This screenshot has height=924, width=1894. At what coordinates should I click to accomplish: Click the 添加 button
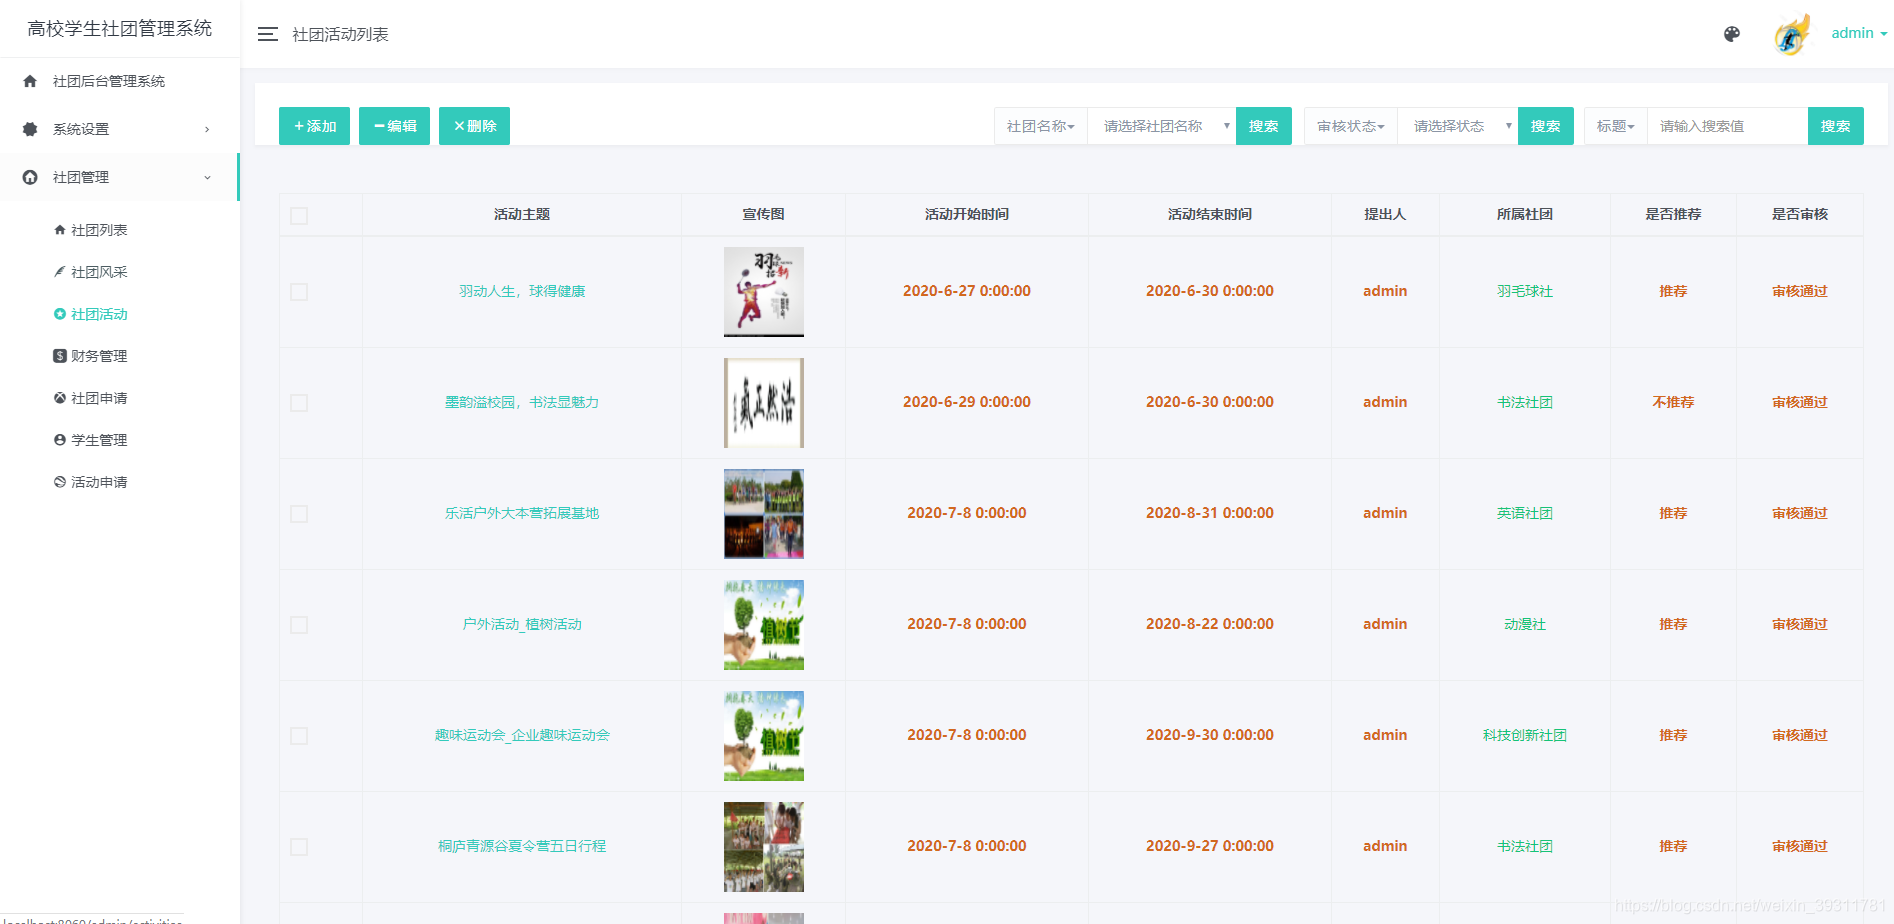[x=314, y=126]
